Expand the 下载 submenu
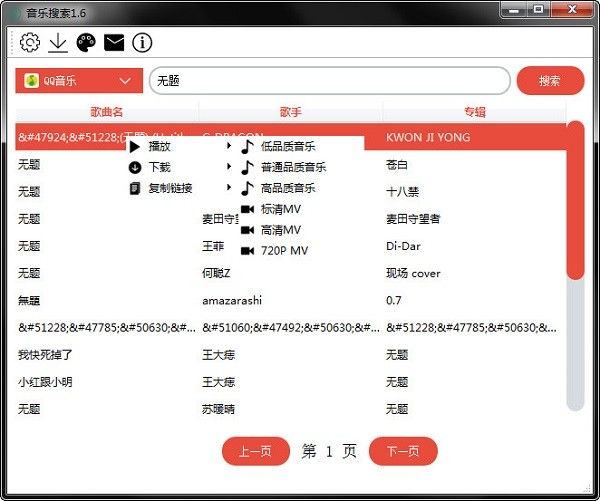The height and width of the screenshot is (501, 600). tap(160, 167)
